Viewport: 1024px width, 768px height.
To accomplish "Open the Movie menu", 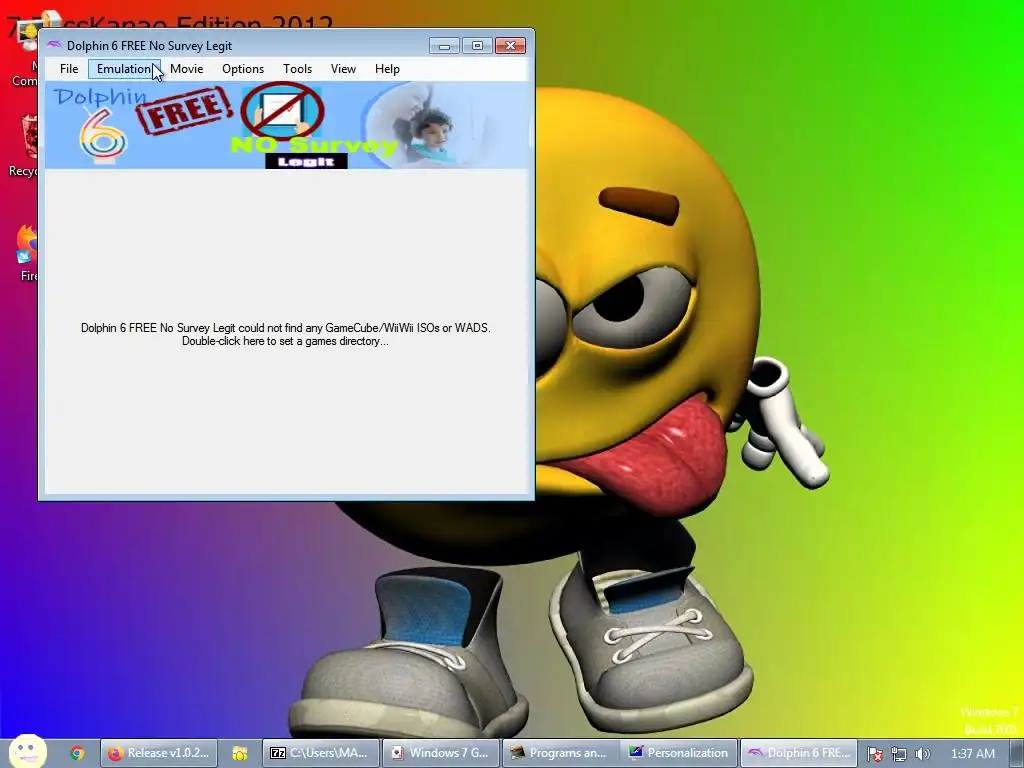I will click(x=187, y=69).
